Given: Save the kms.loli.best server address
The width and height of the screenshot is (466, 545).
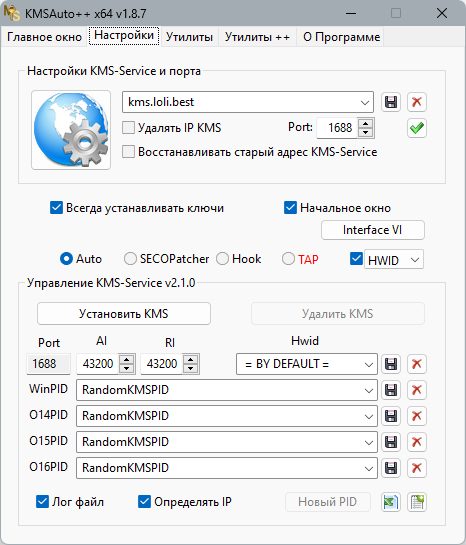Looking at the screenshot, I should 391,102.
